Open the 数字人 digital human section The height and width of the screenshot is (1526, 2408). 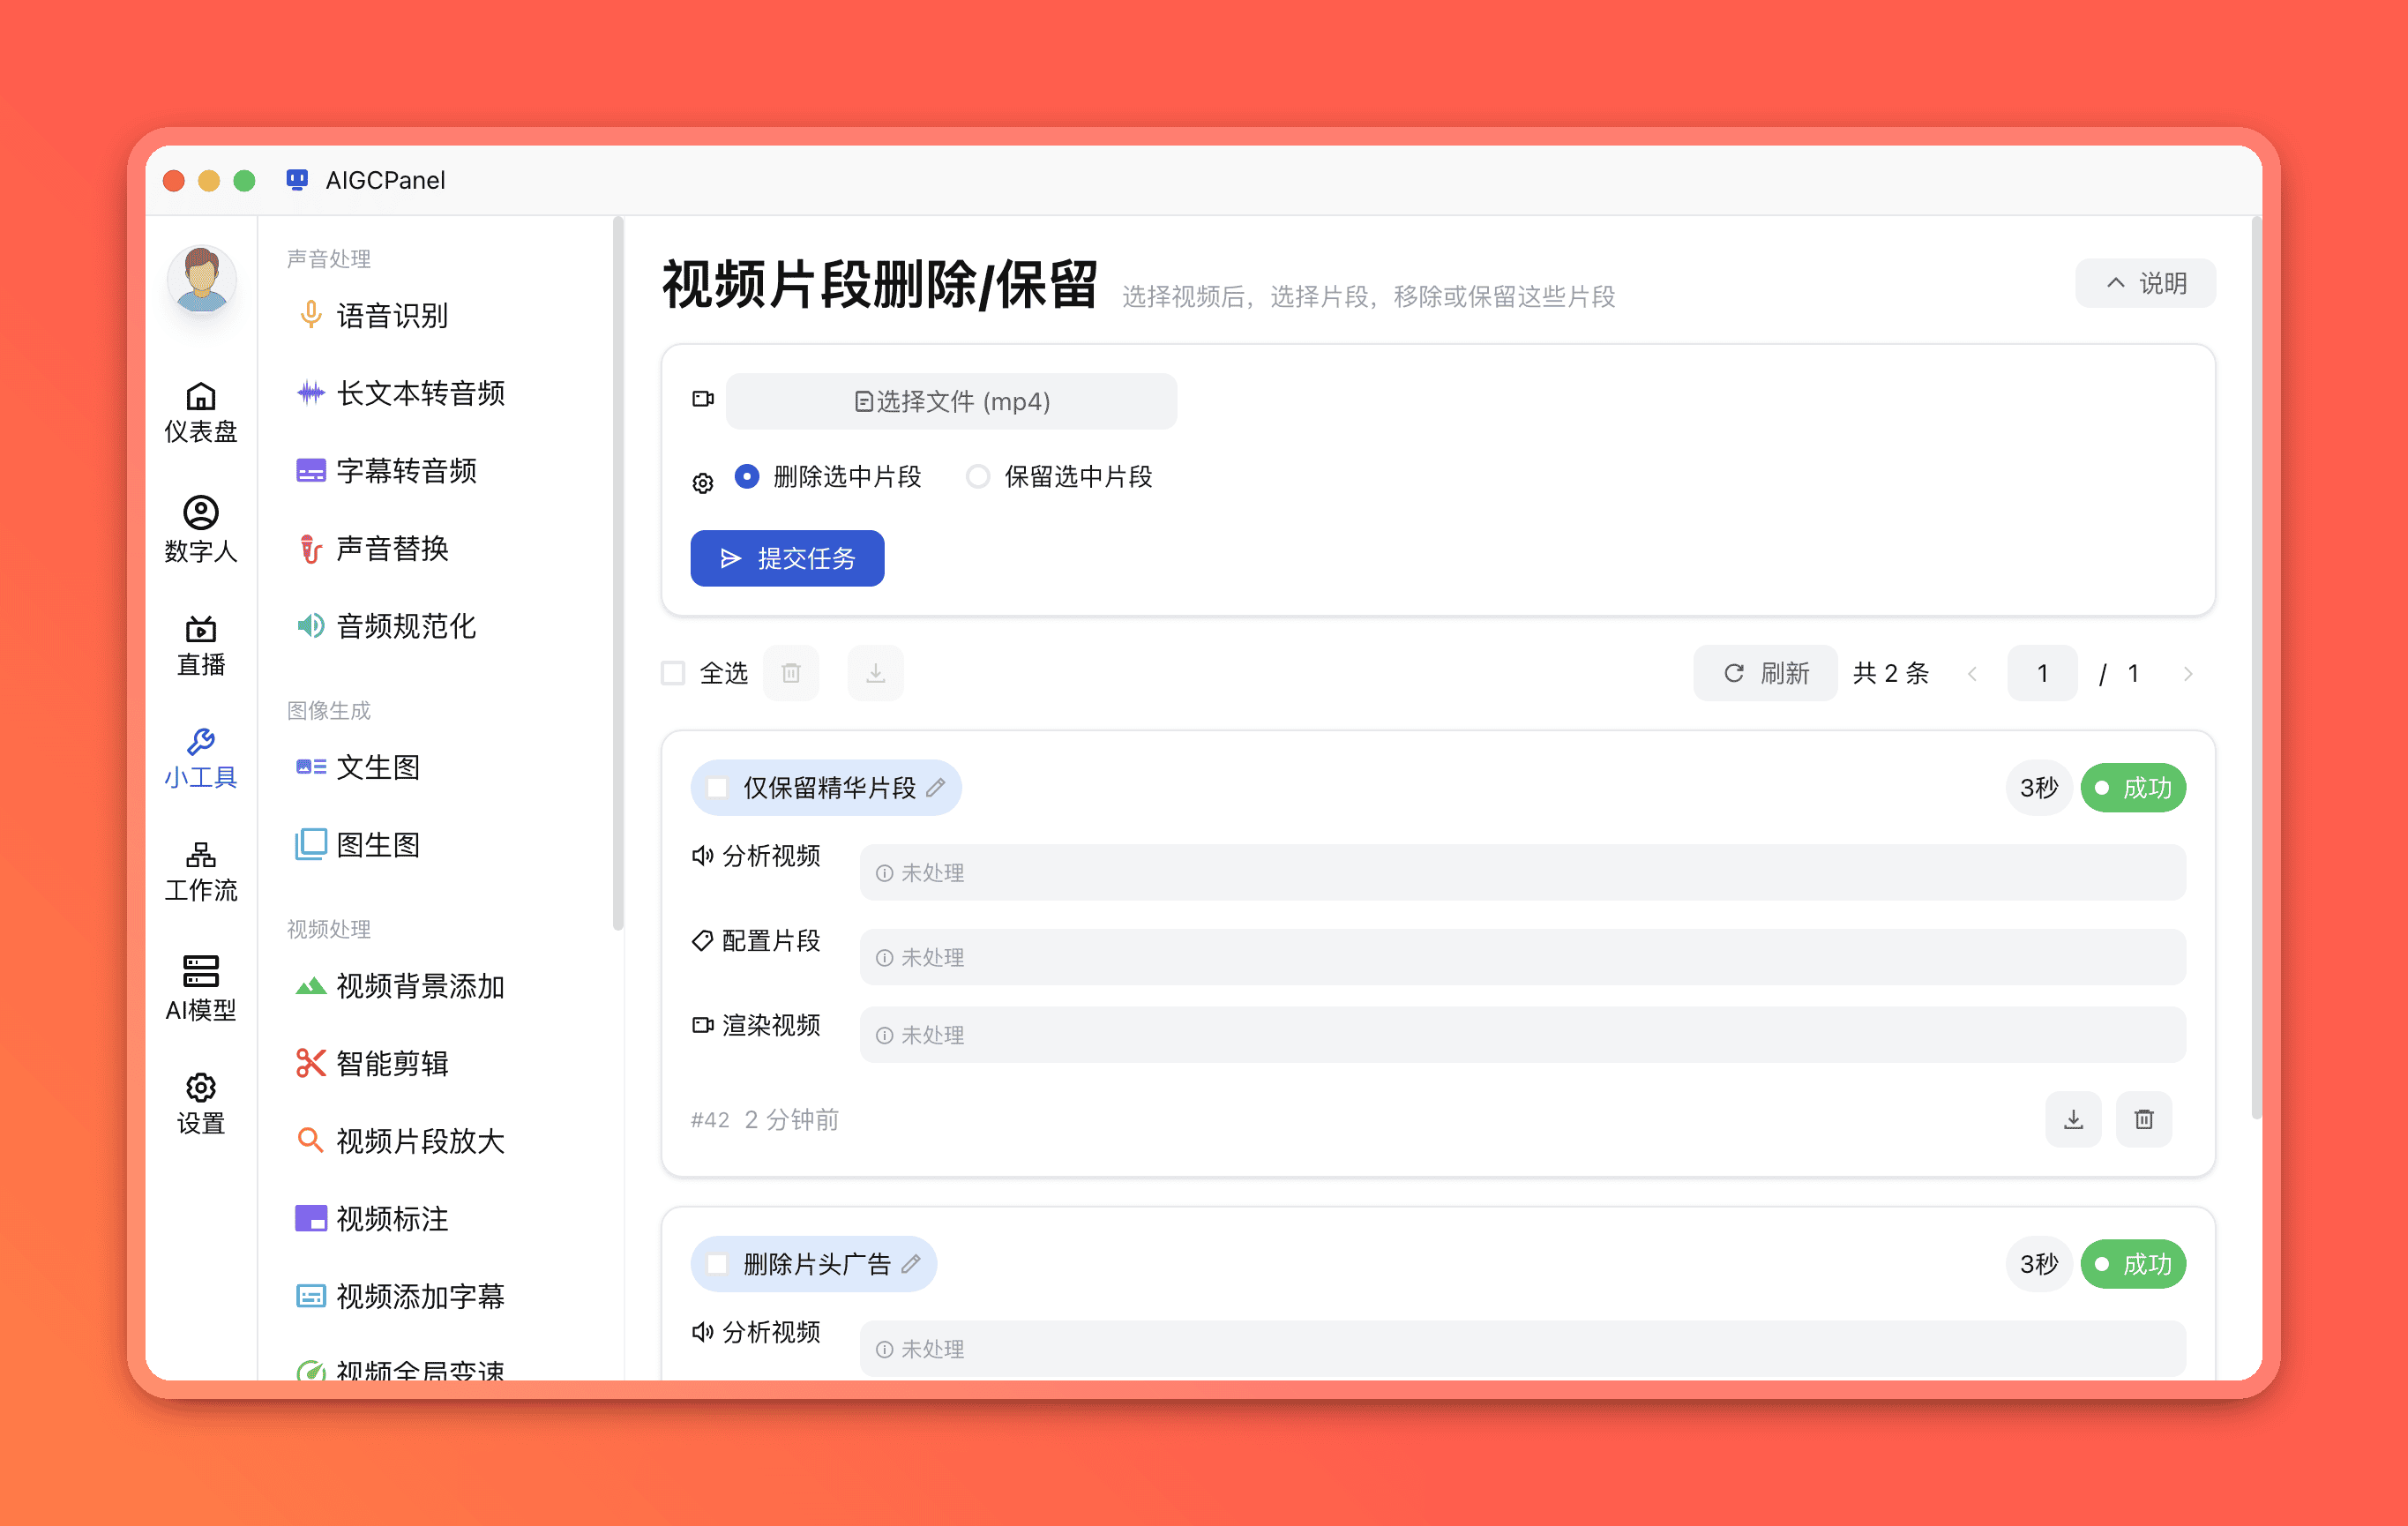point(200,529)
